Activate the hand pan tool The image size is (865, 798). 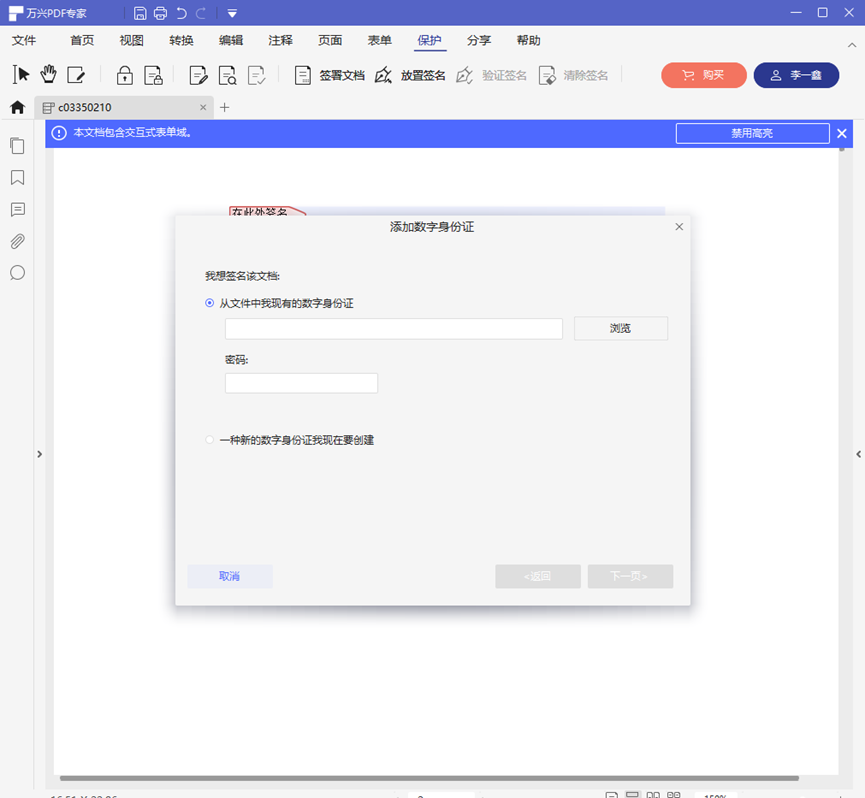pyautogui.click(x=49, y=74)
